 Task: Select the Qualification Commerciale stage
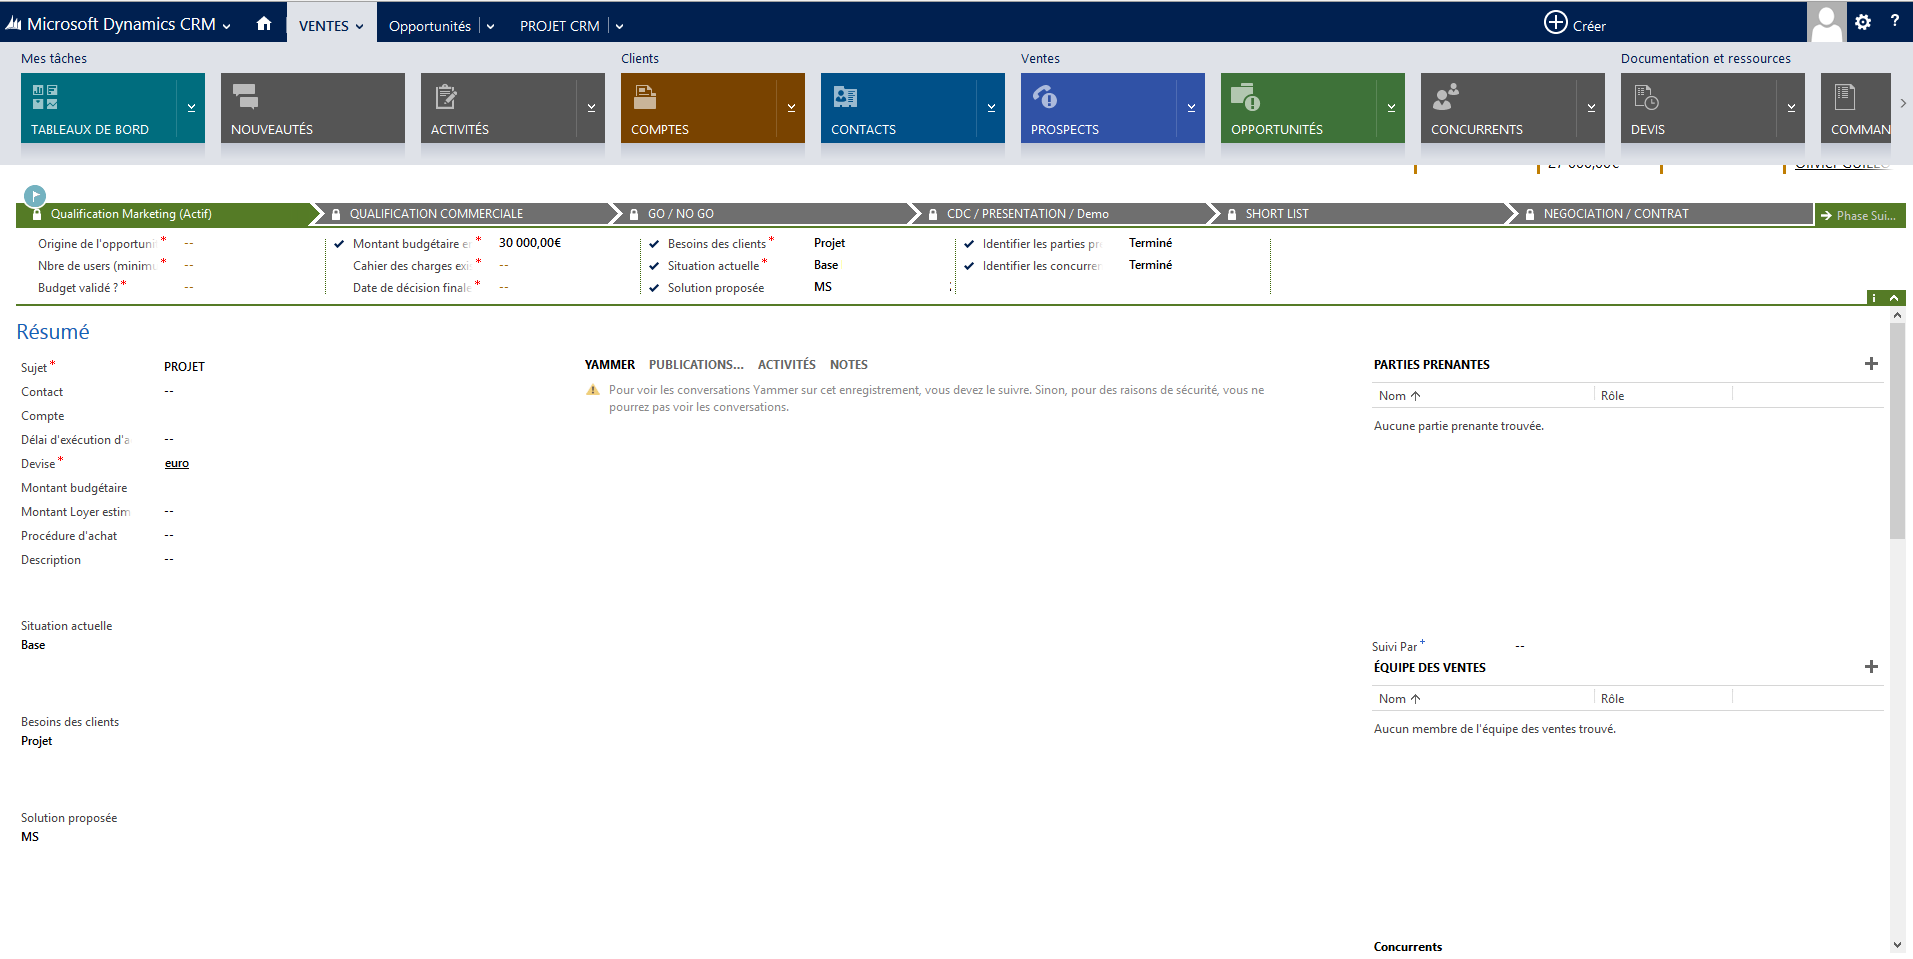point(465,214)
